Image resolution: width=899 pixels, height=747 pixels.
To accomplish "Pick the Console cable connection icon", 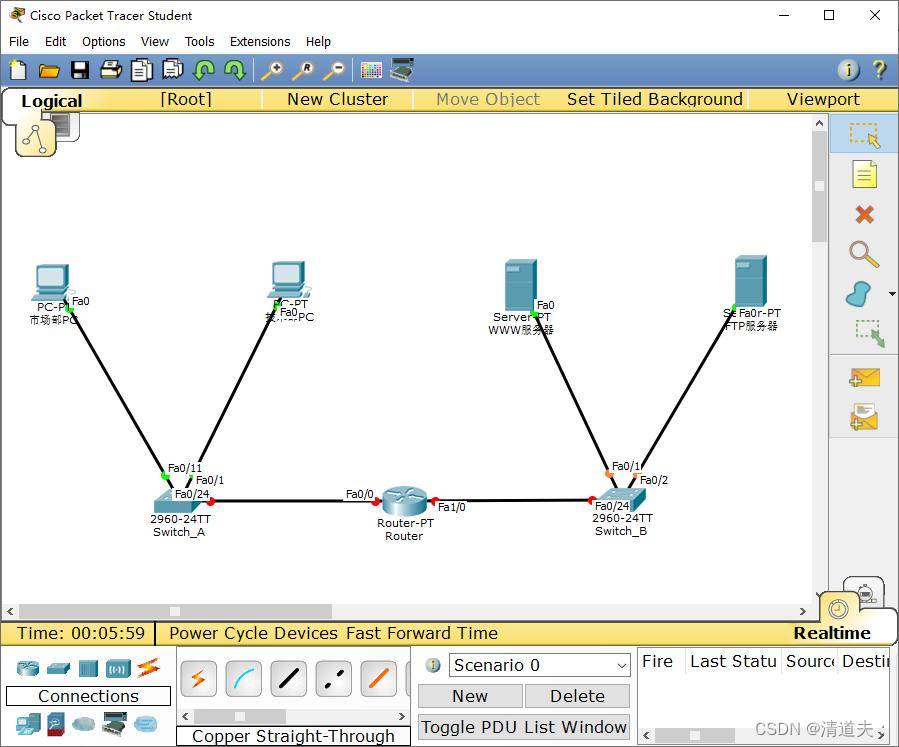I will (x=244, y=679).
